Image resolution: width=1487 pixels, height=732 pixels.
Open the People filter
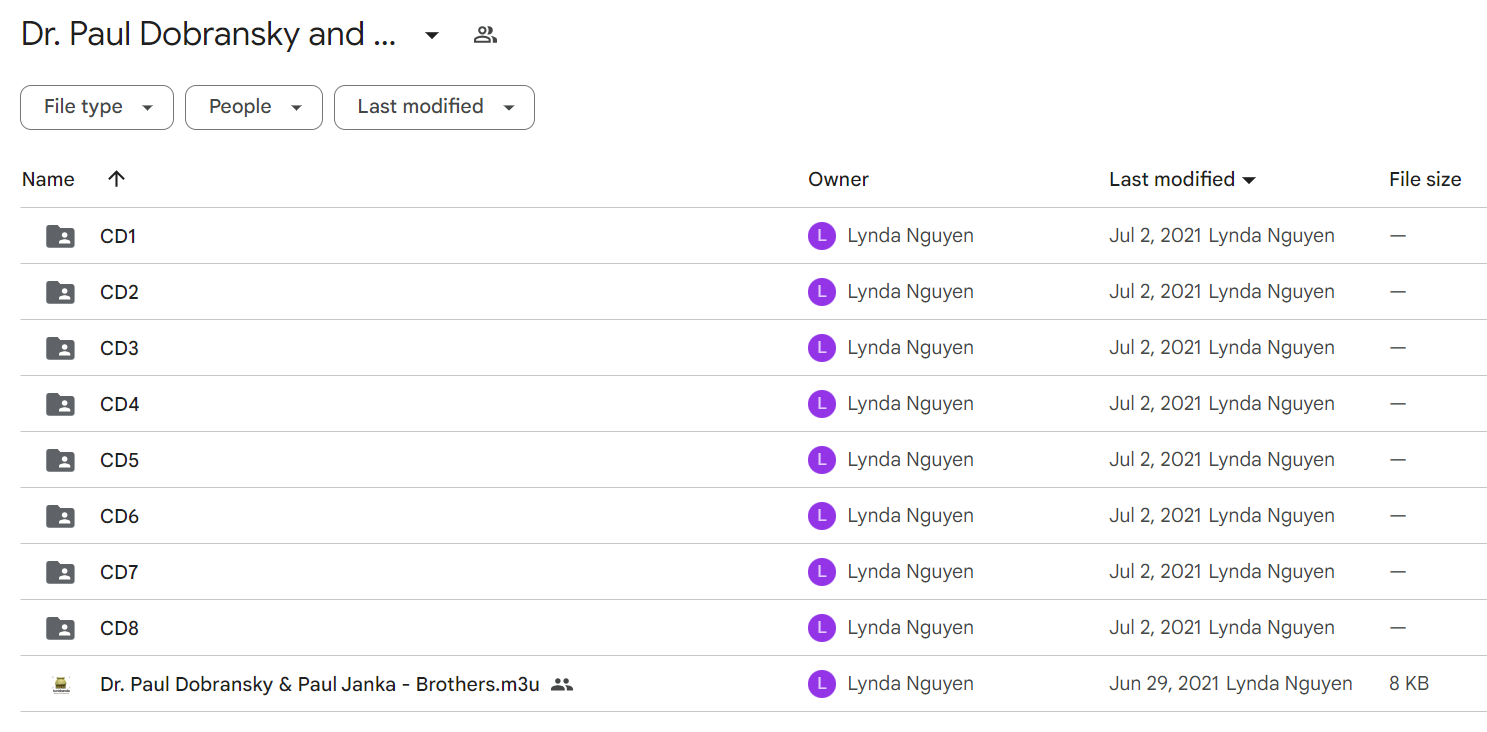point(254,107)
